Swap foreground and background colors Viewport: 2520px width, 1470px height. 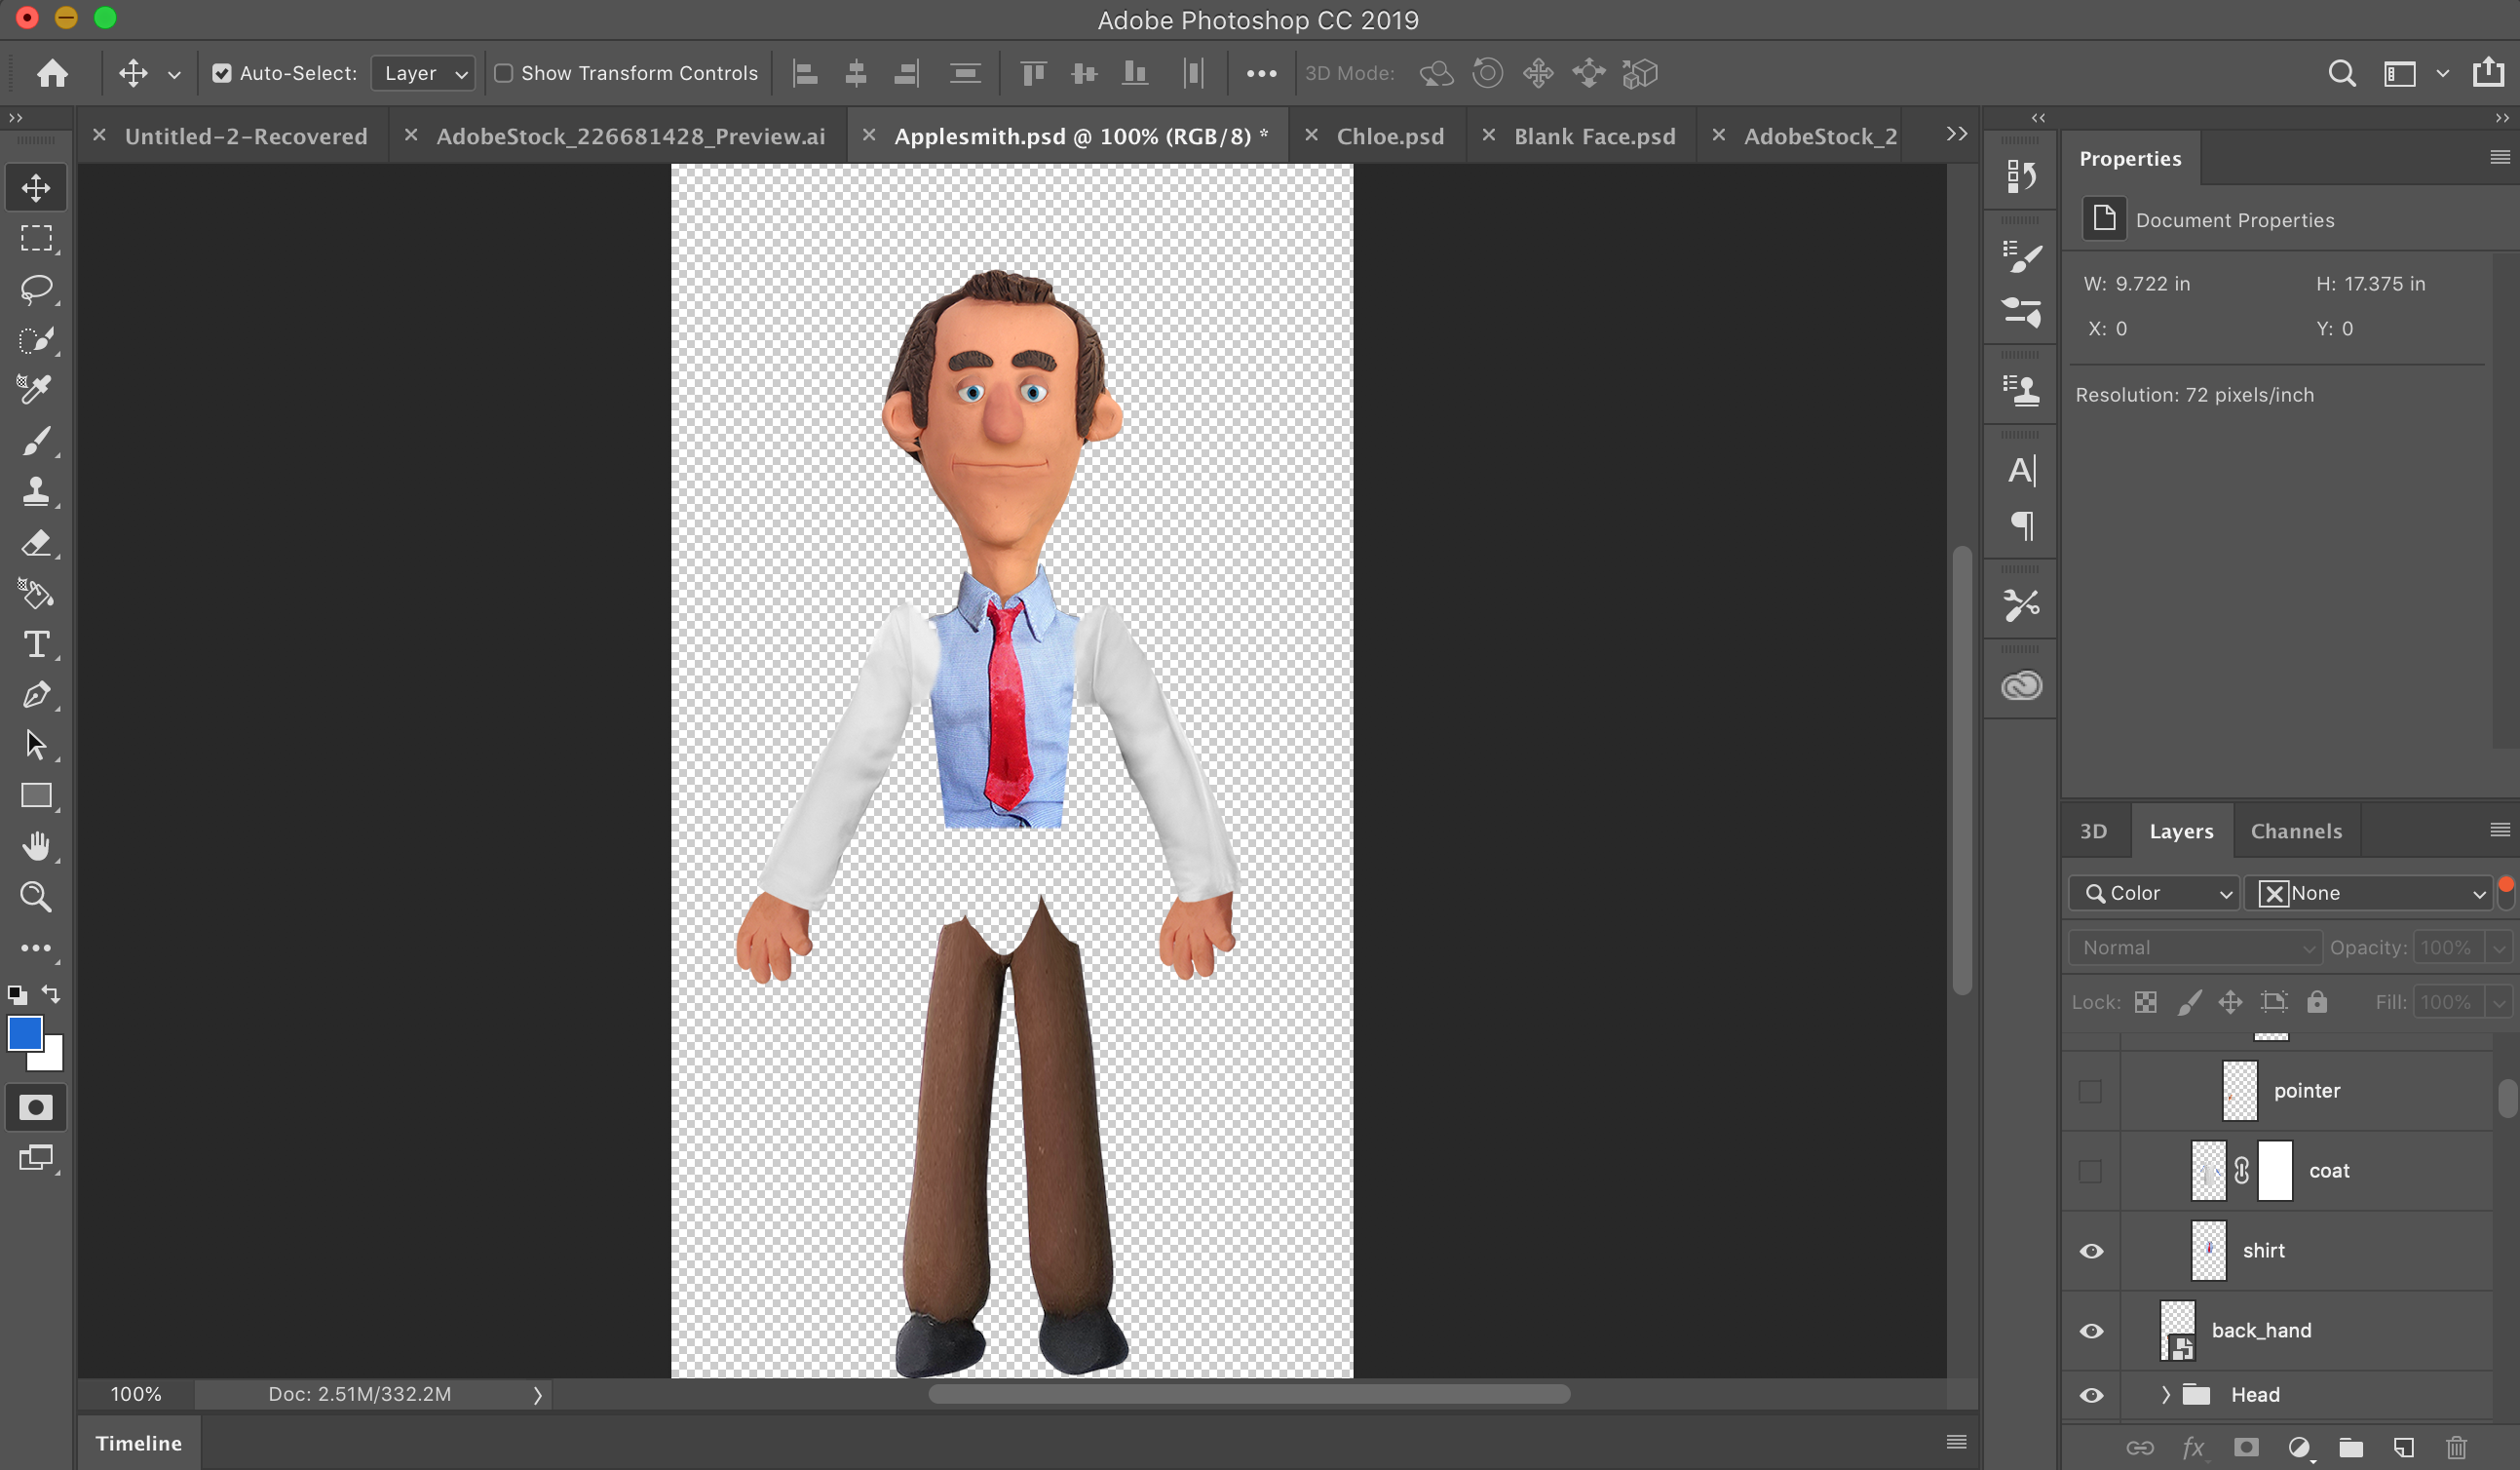pos(51,994)
